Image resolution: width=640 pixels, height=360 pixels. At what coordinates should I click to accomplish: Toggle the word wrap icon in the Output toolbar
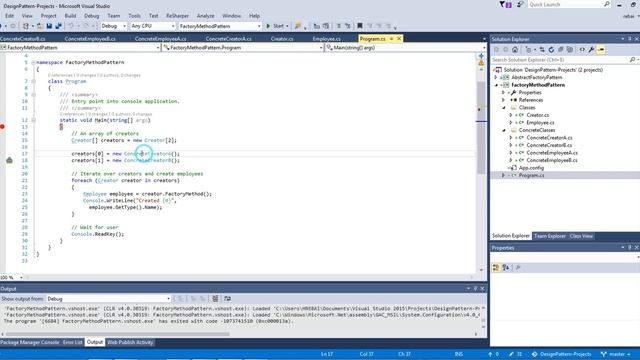pos(227,299)
